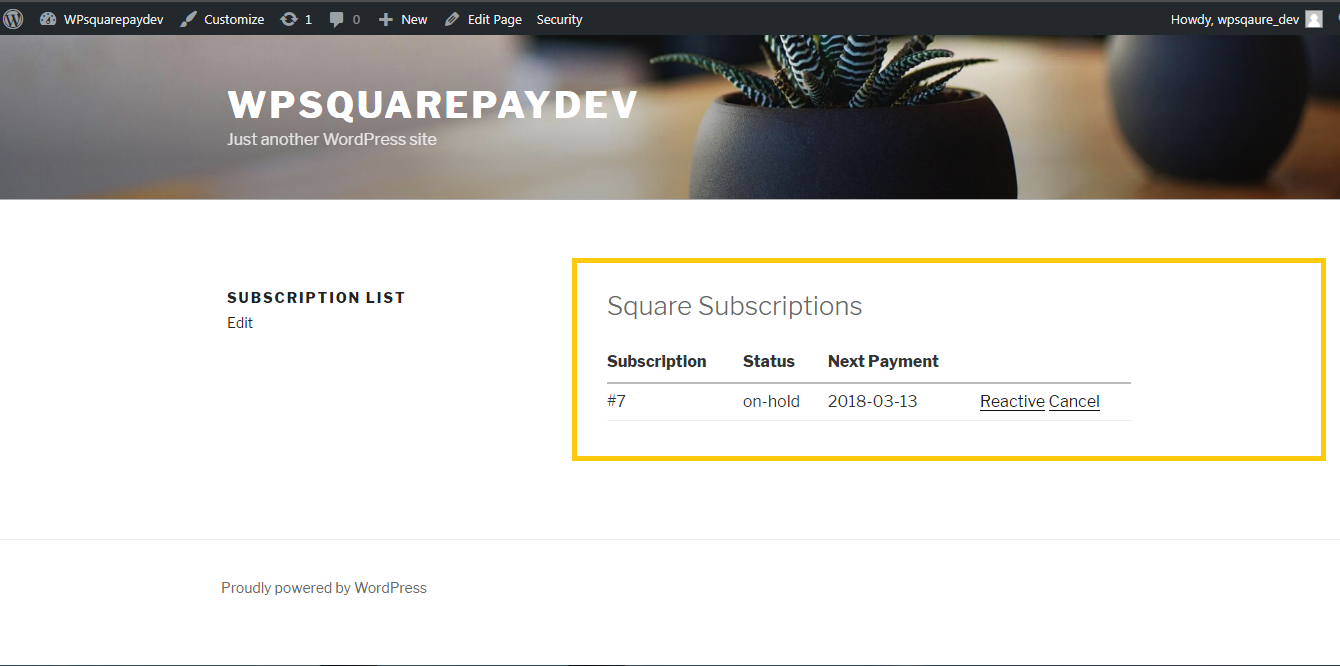Click the #7 subscription number
The height and width of the screenshot is (666, 1340).
[616, 401]
